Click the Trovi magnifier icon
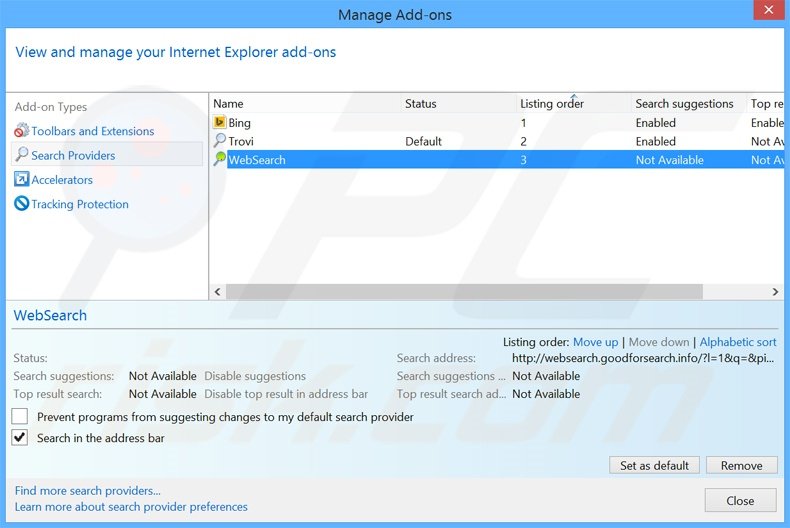The width and height of the screenshot is (790, 528). (x=220, y=141)
